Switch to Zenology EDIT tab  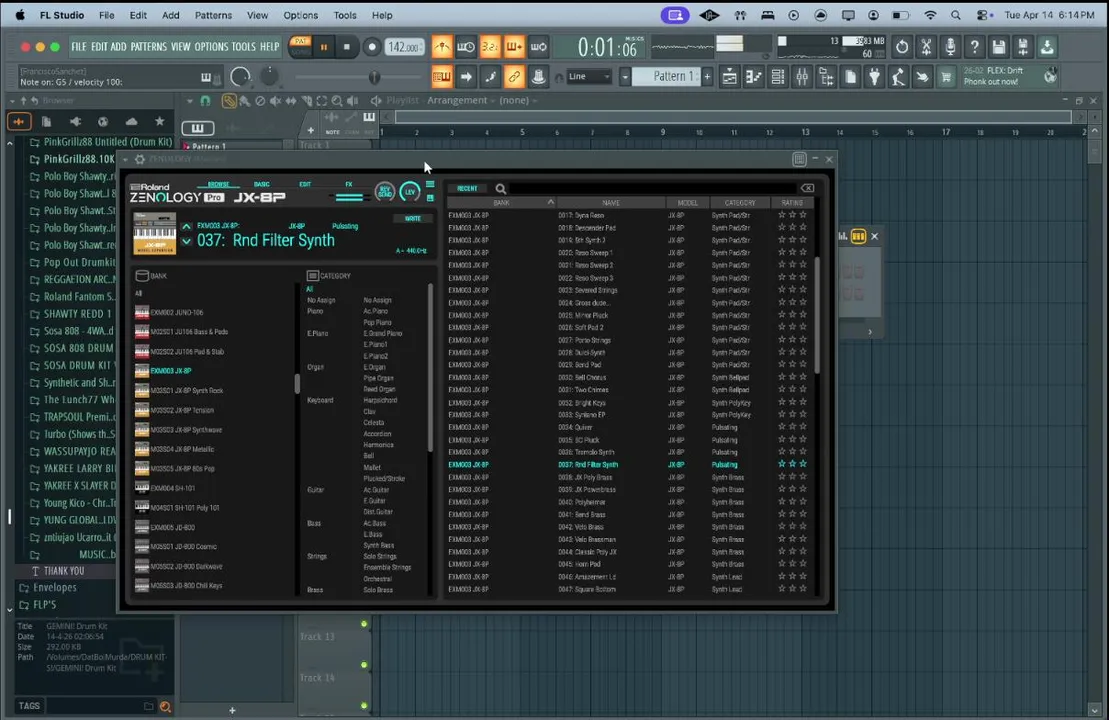click(x=305, y=185)
